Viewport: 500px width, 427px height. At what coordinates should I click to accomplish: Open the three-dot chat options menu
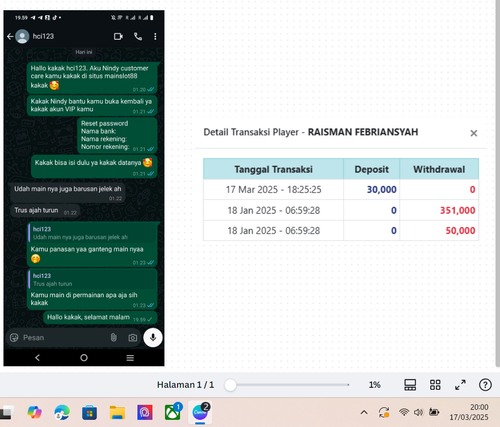(x=155, y=36)
